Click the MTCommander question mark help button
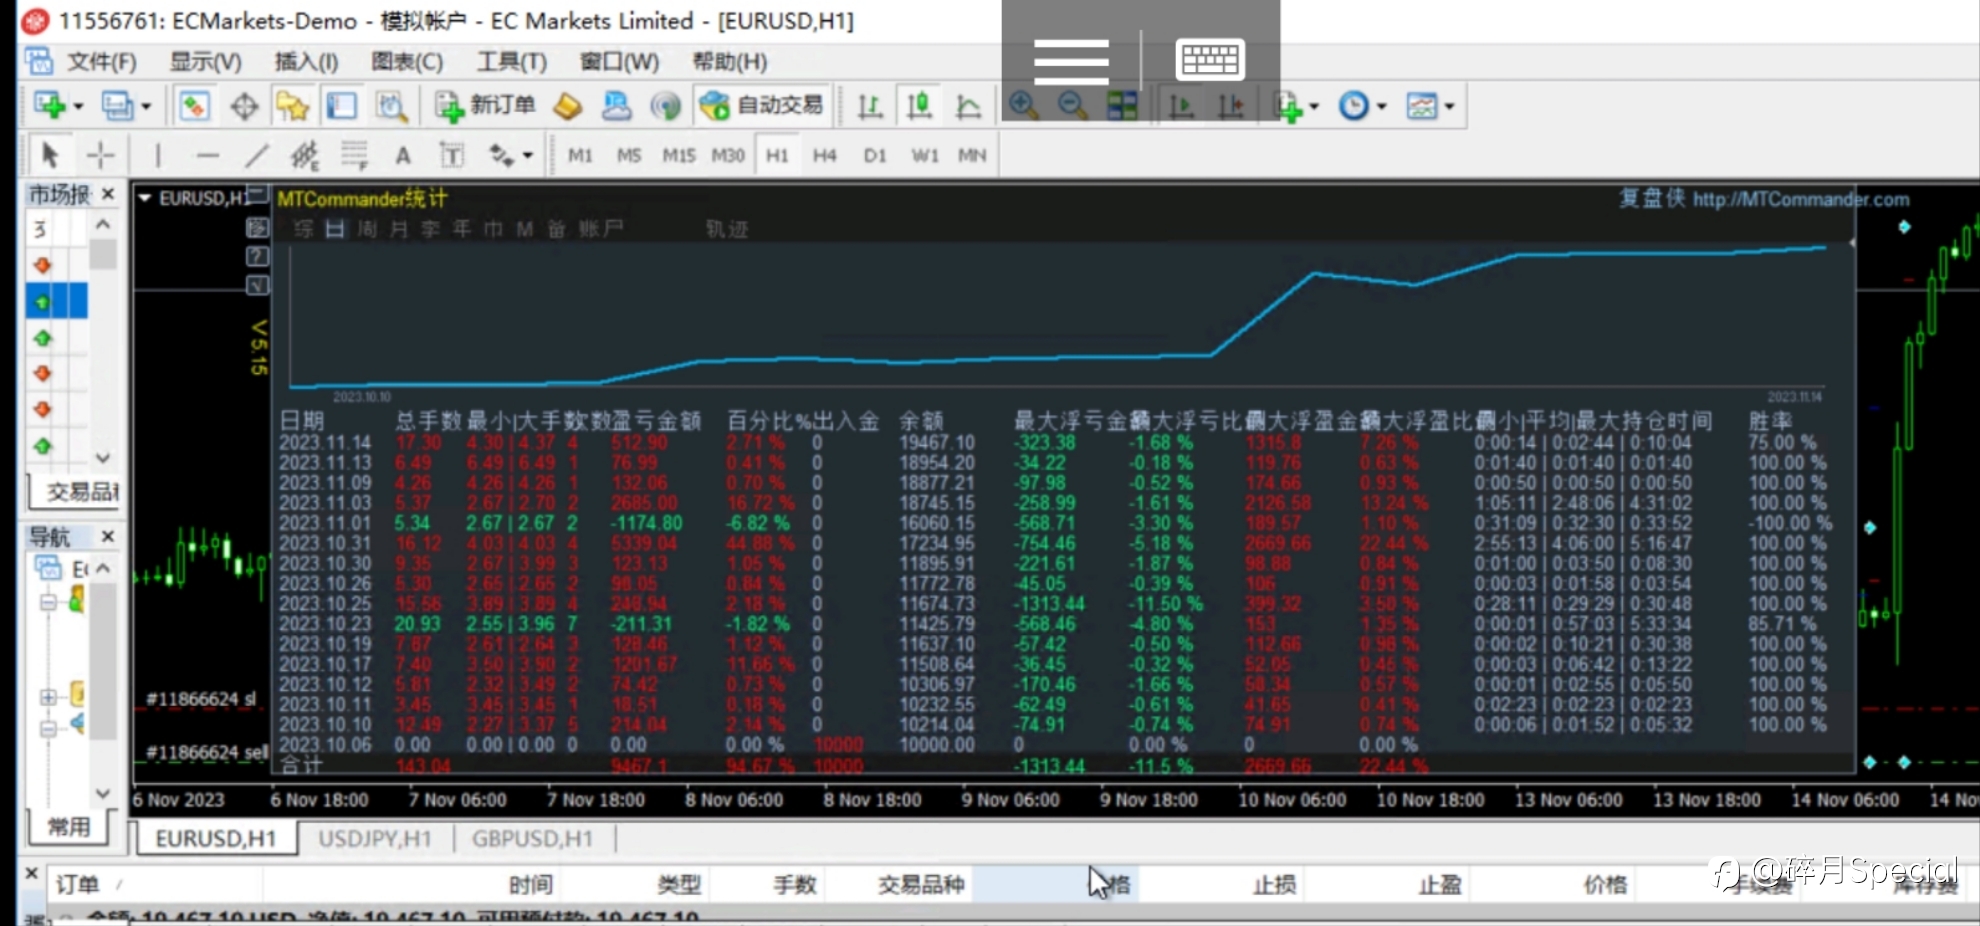The width and height of the screenshot is (1980, 926). pyautogui.click(x=257, y=257)
